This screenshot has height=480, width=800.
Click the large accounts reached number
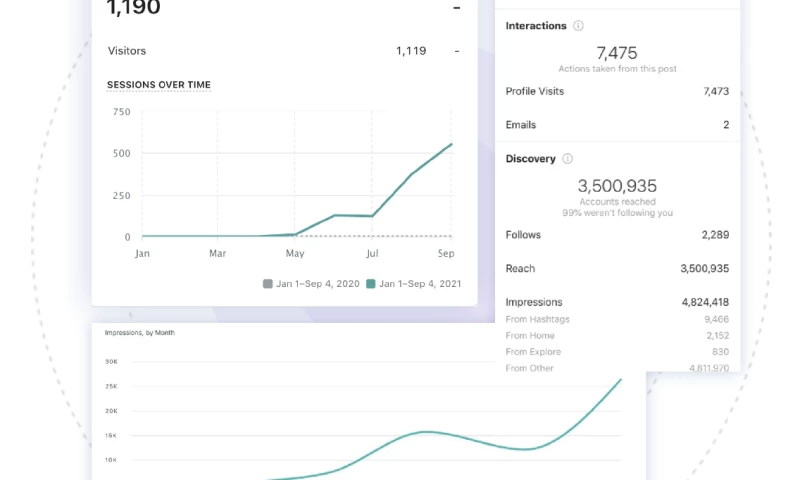tap(617, 186)
